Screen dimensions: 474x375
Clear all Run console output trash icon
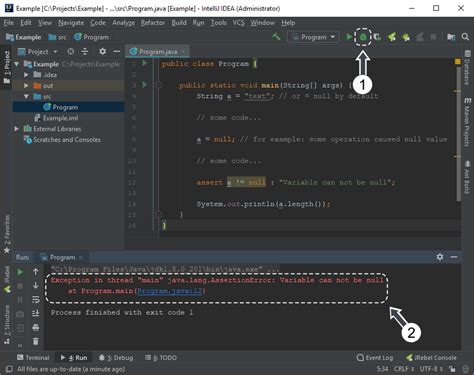tap(36, 341)
